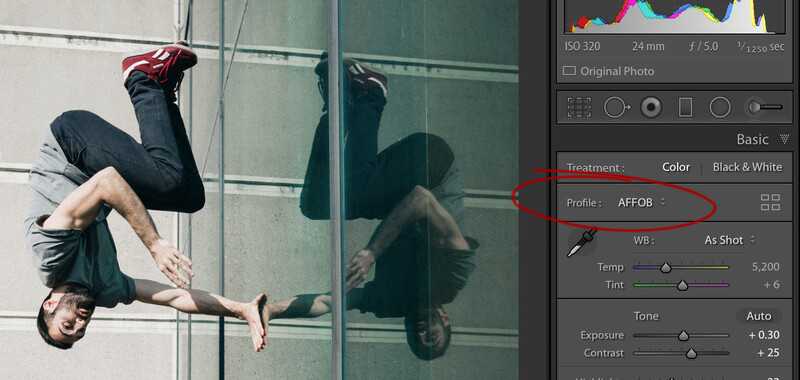Choose Black & White treatment
Viewport: 800px width, 380px height.
click(x=747, y=167)
